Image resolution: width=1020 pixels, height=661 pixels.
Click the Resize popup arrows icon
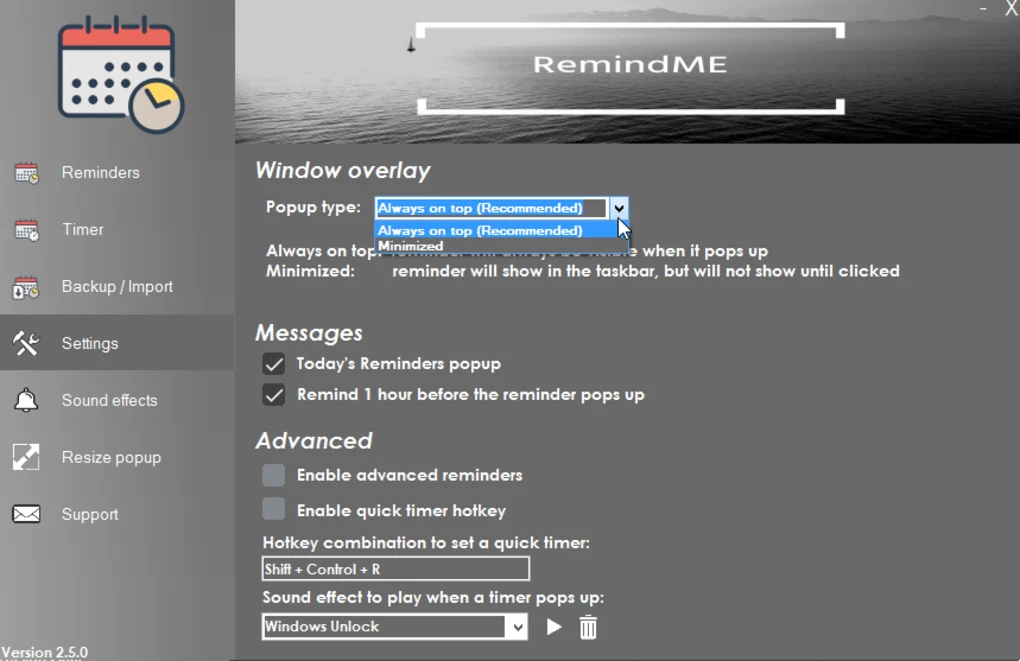pyautogui.click(x=24, y=457)
